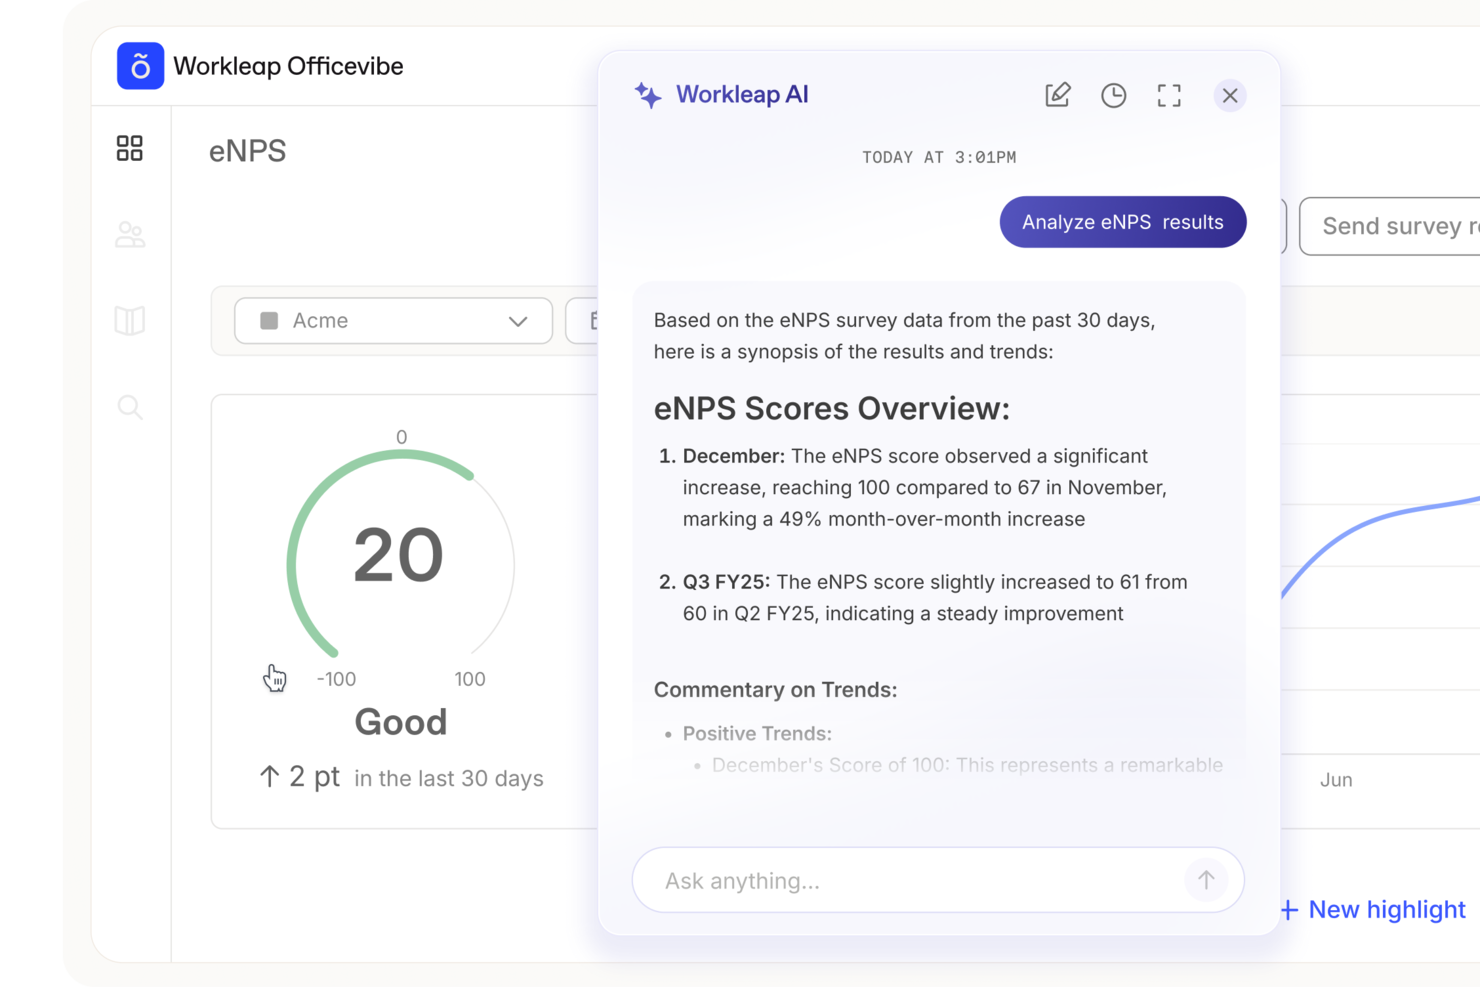The image size is (1480, 987).
Task: Start a new chat with the compose icon
Action: (1057, 95)
